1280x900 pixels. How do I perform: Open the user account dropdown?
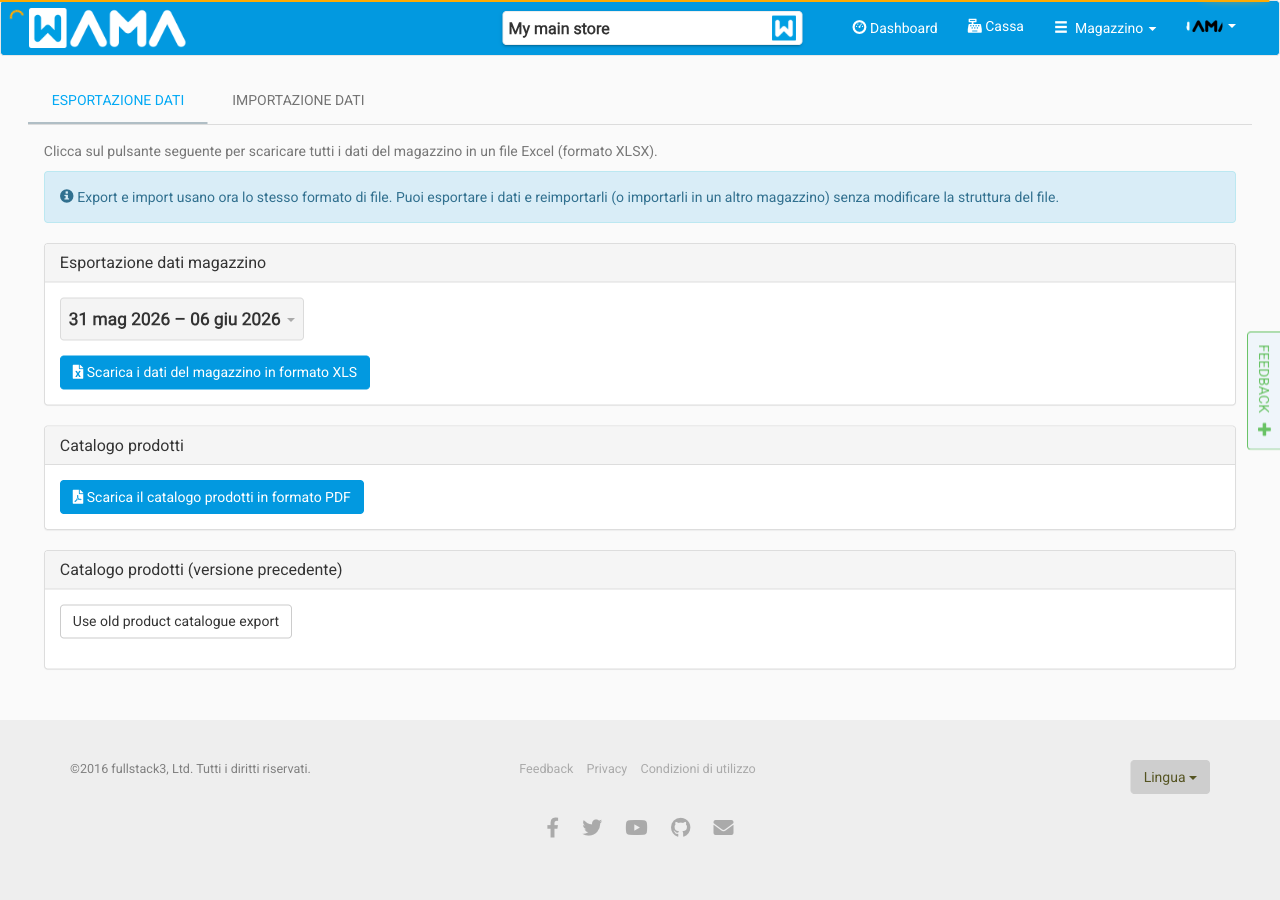1210,27
